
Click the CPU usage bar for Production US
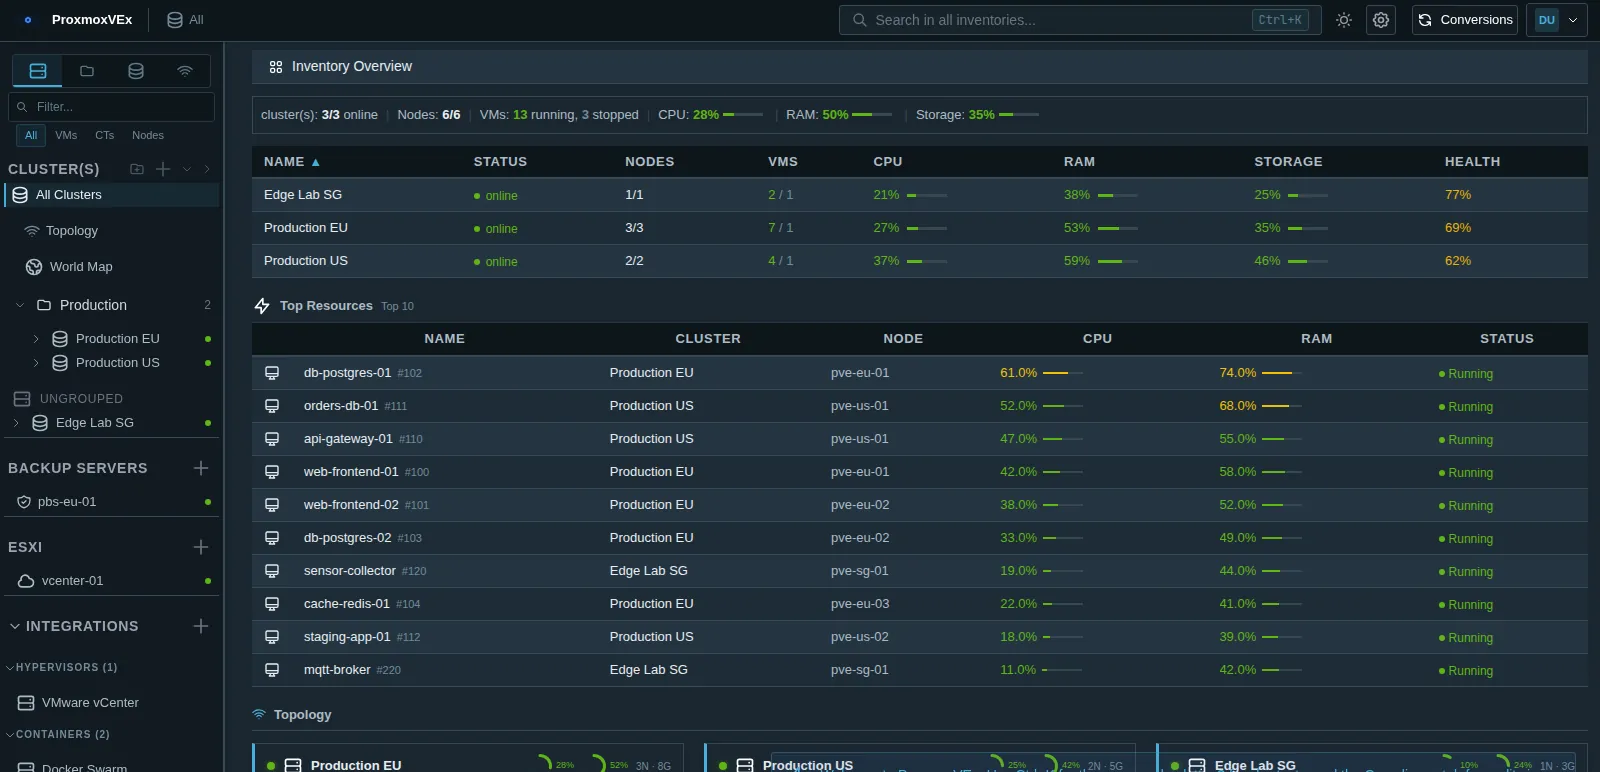(927, 261)
